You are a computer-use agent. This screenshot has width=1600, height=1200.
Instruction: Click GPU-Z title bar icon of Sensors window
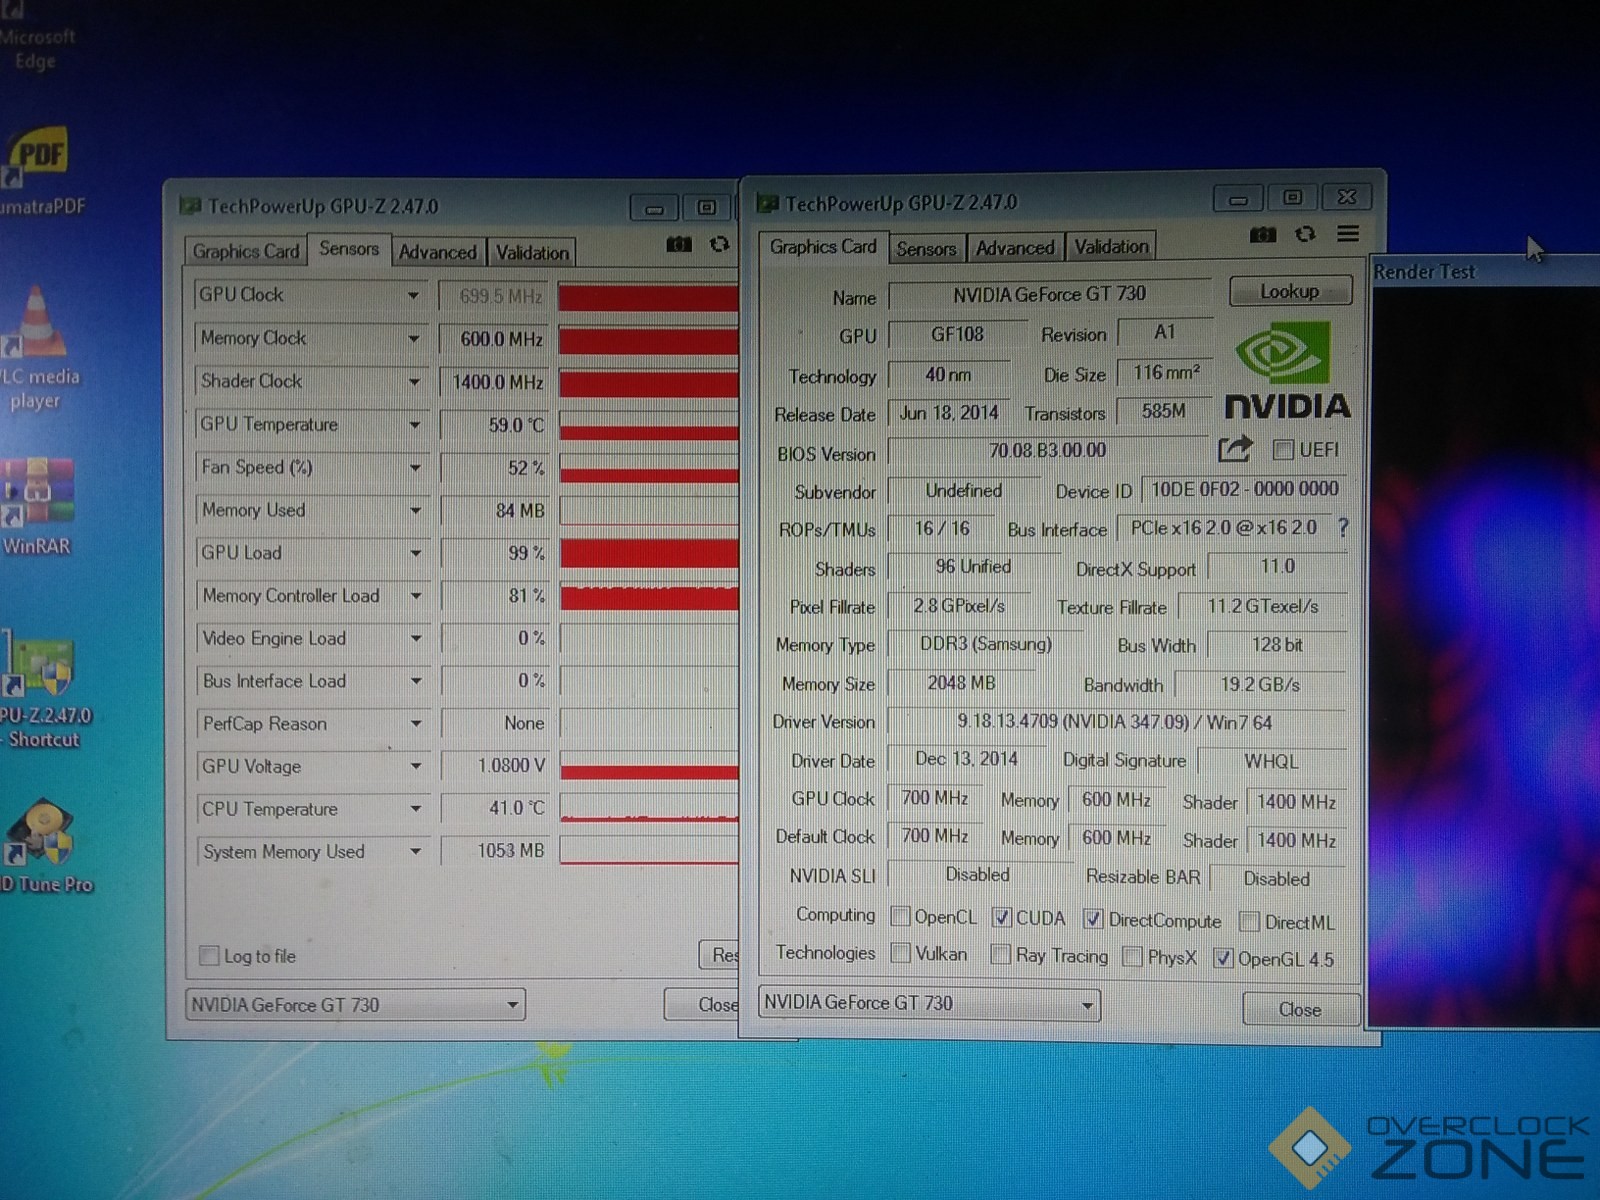click(190, 206)
